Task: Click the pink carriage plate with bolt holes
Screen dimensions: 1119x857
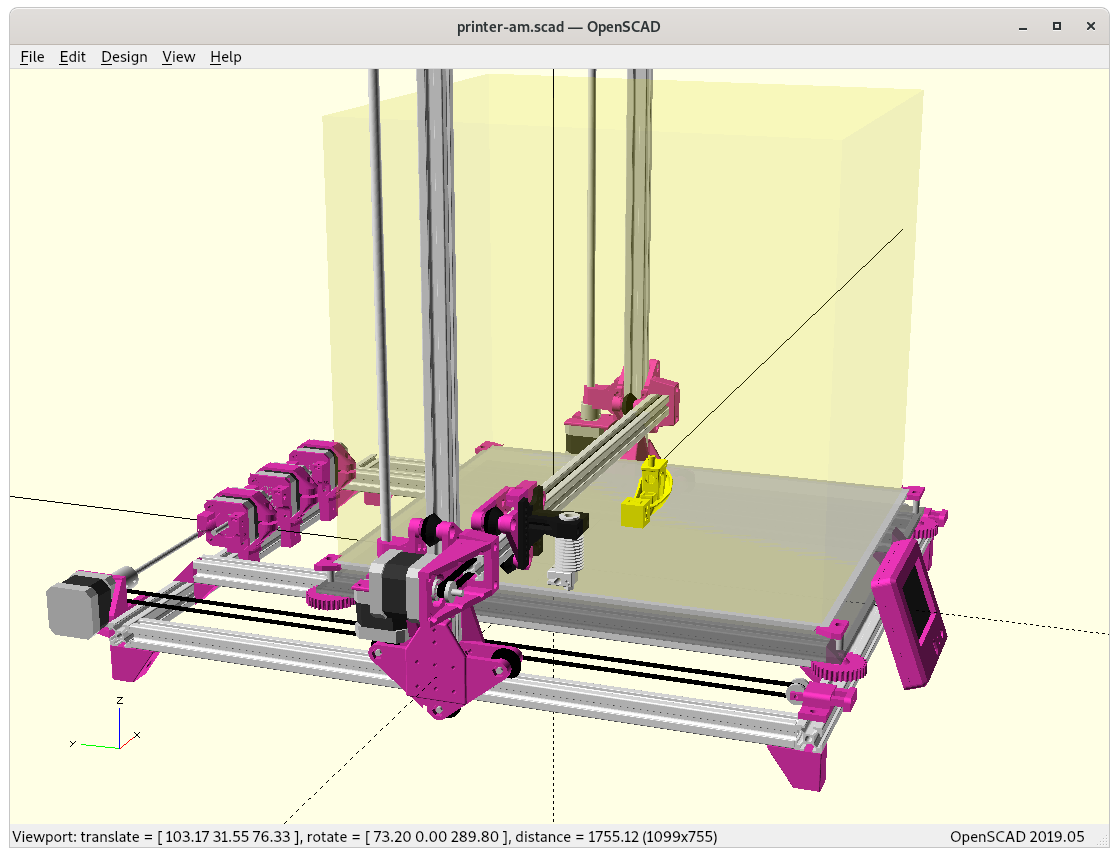Action: coord(428,670)
